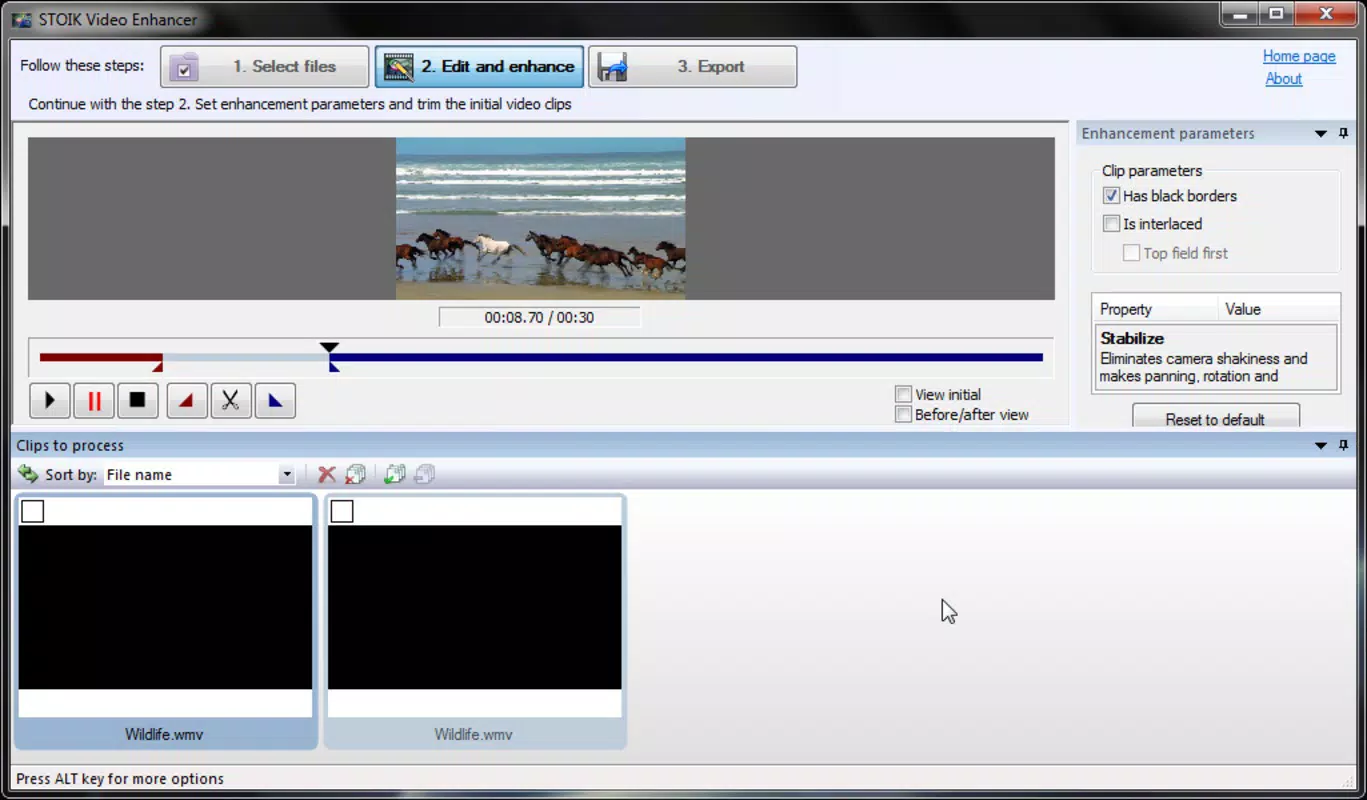Viewport: 1367px width, 800px height.
Task: Click the red trim-start marker under the timeline
Action: (x=157, y=366)
